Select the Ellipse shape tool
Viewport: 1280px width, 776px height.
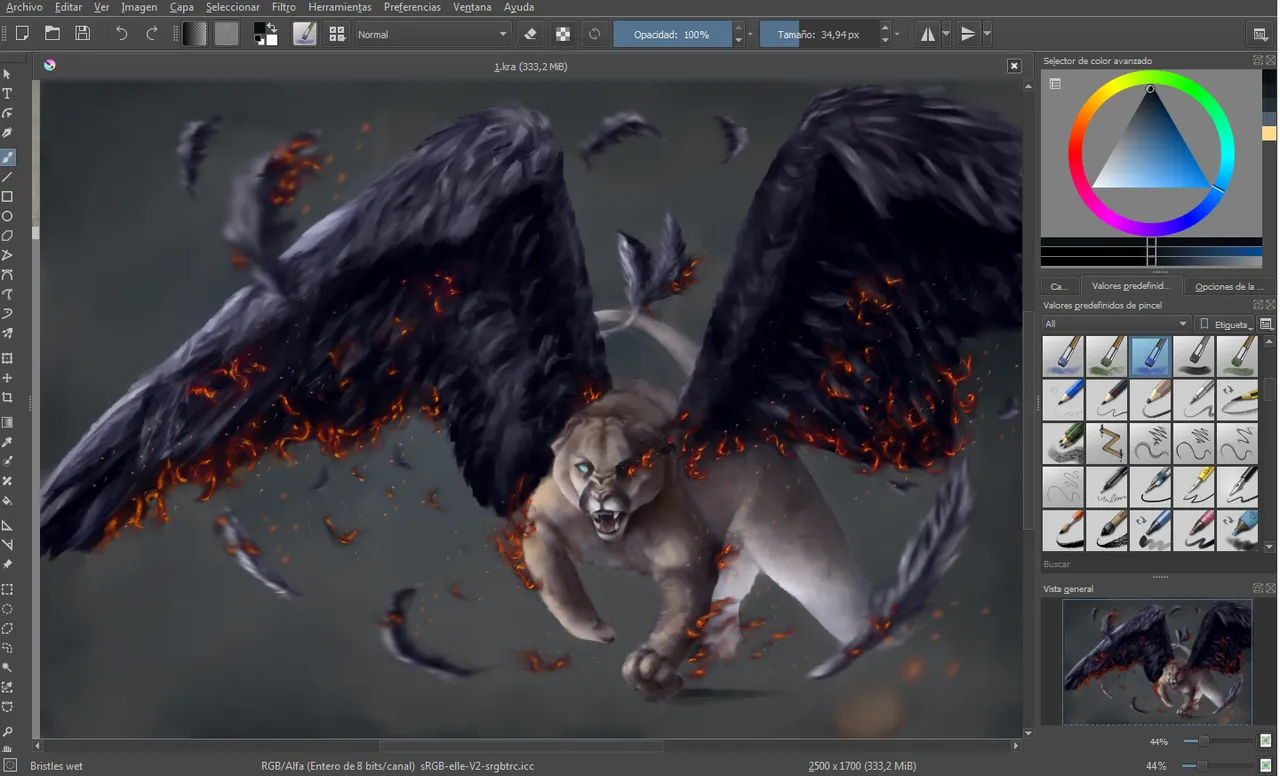point(7,216)
